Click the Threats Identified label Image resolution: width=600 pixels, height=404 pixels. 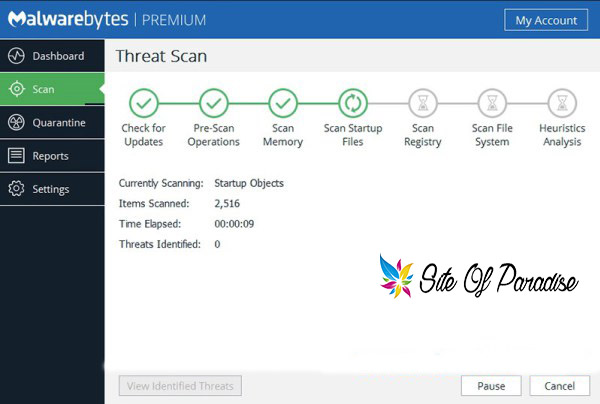click(160, 244)
